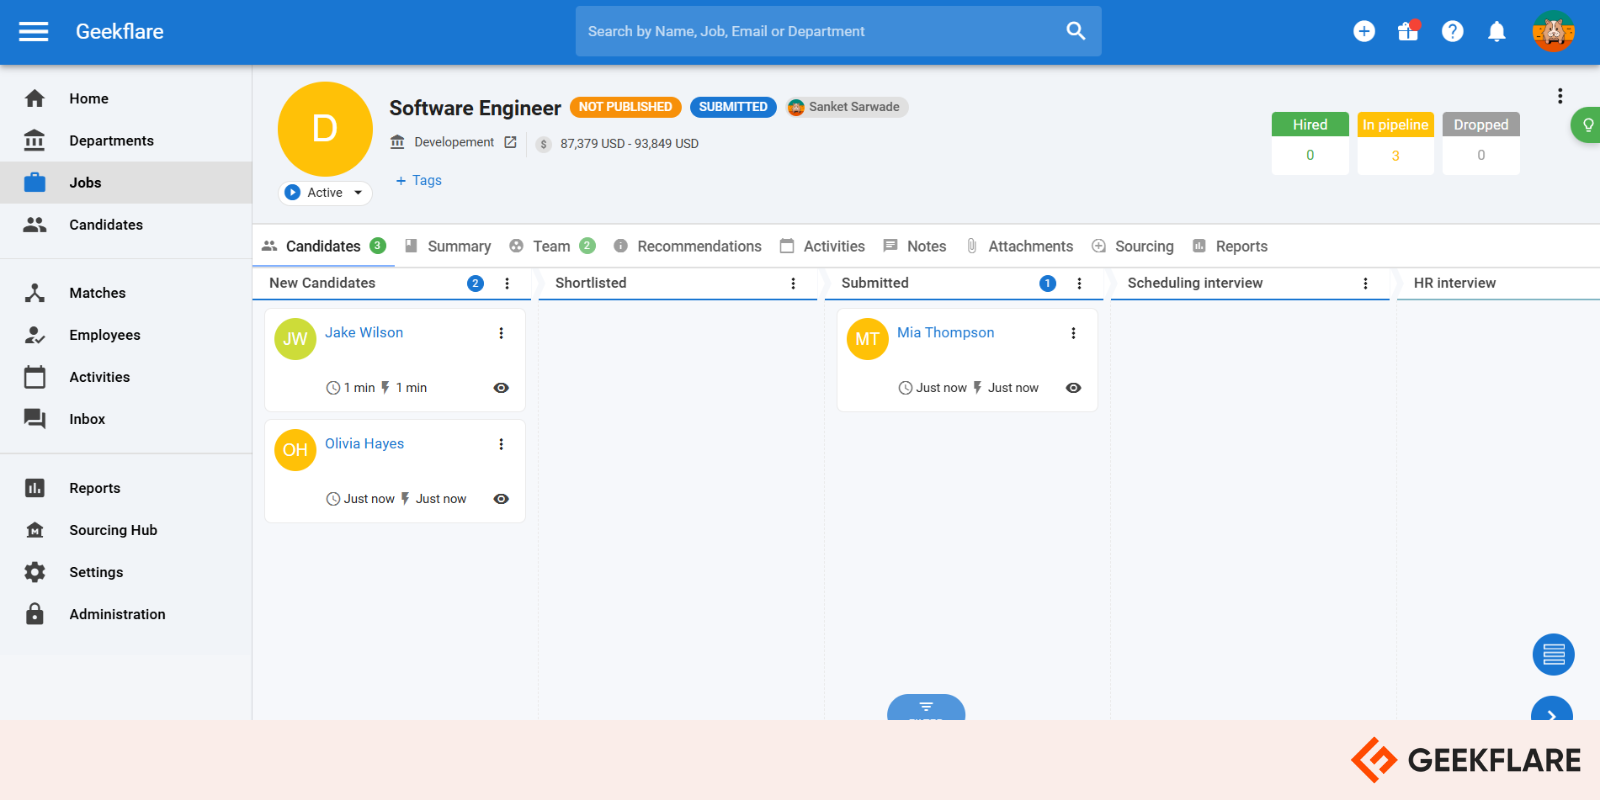Open Scheduling interview column options menu
This screenshot has width=1600, height=800.
[x=1365, y=283]
